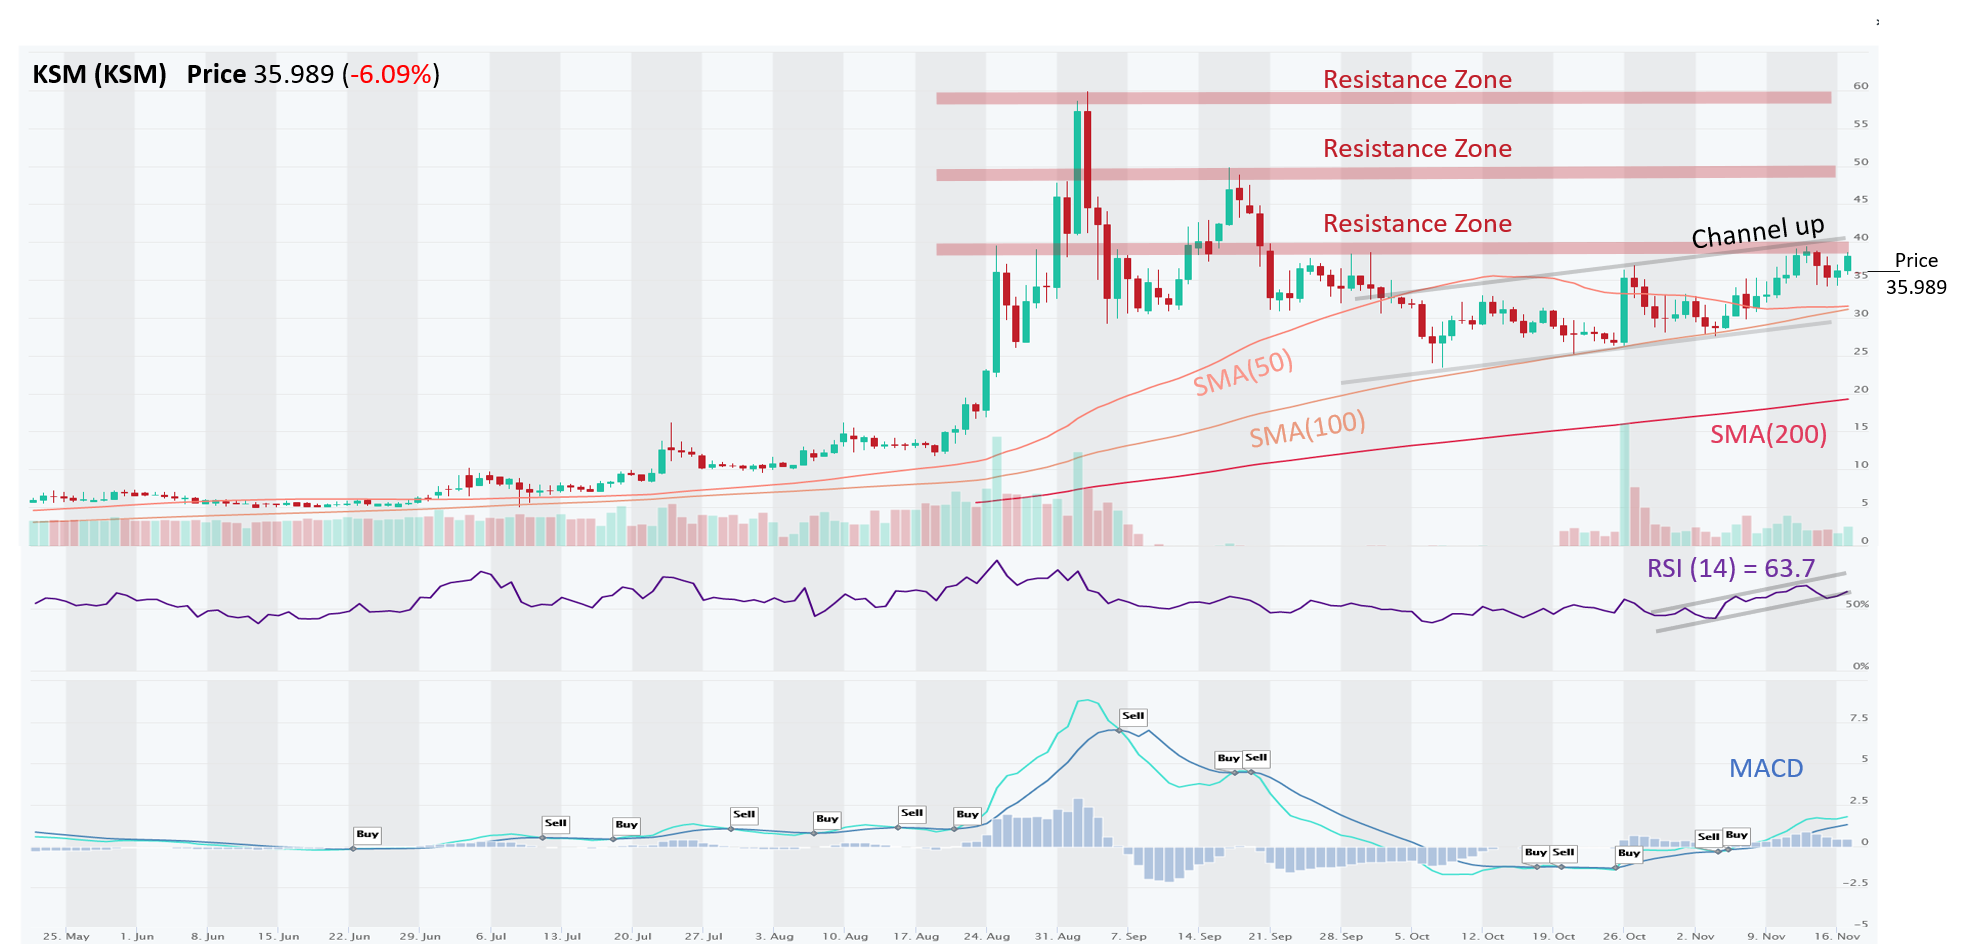
Task: Click the 16. Nov date label
Action: pos(1837,936)
